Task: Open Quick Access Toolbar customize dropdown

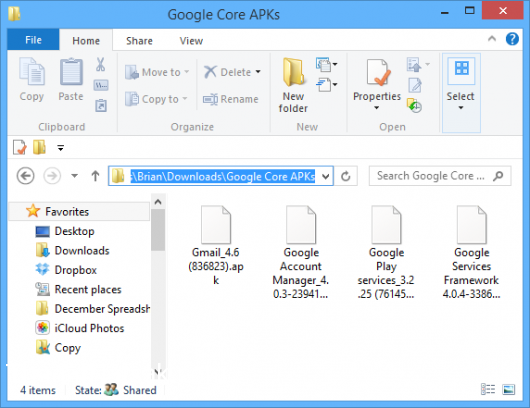Action: pos(61,148)
